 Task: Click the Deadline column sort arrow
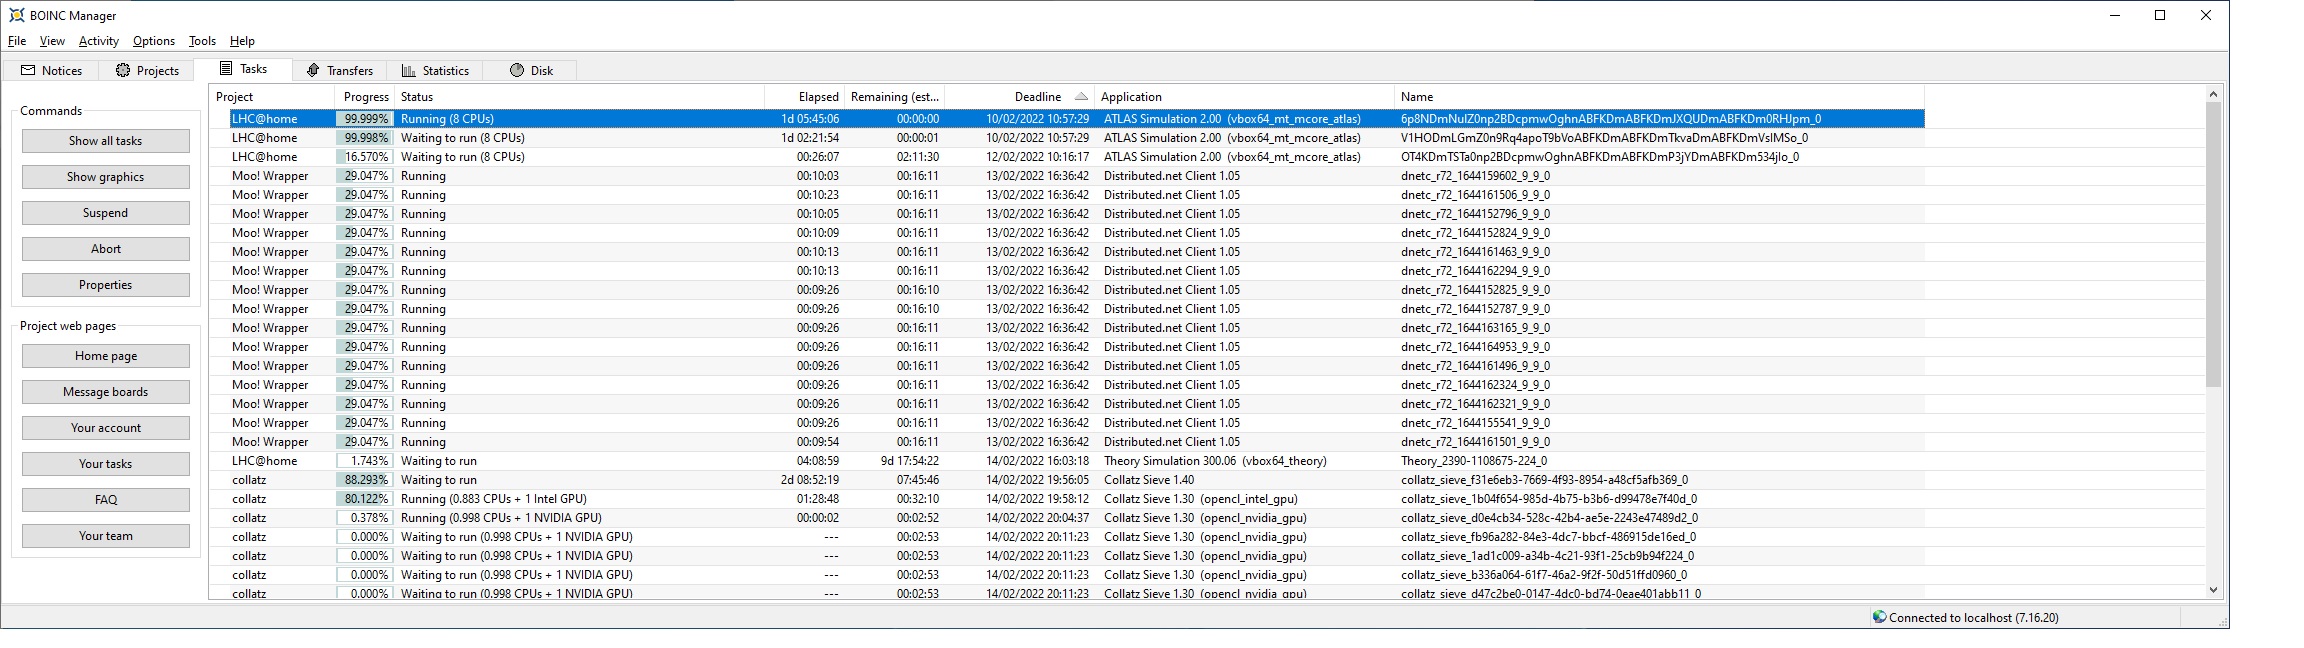(1081, 97)
